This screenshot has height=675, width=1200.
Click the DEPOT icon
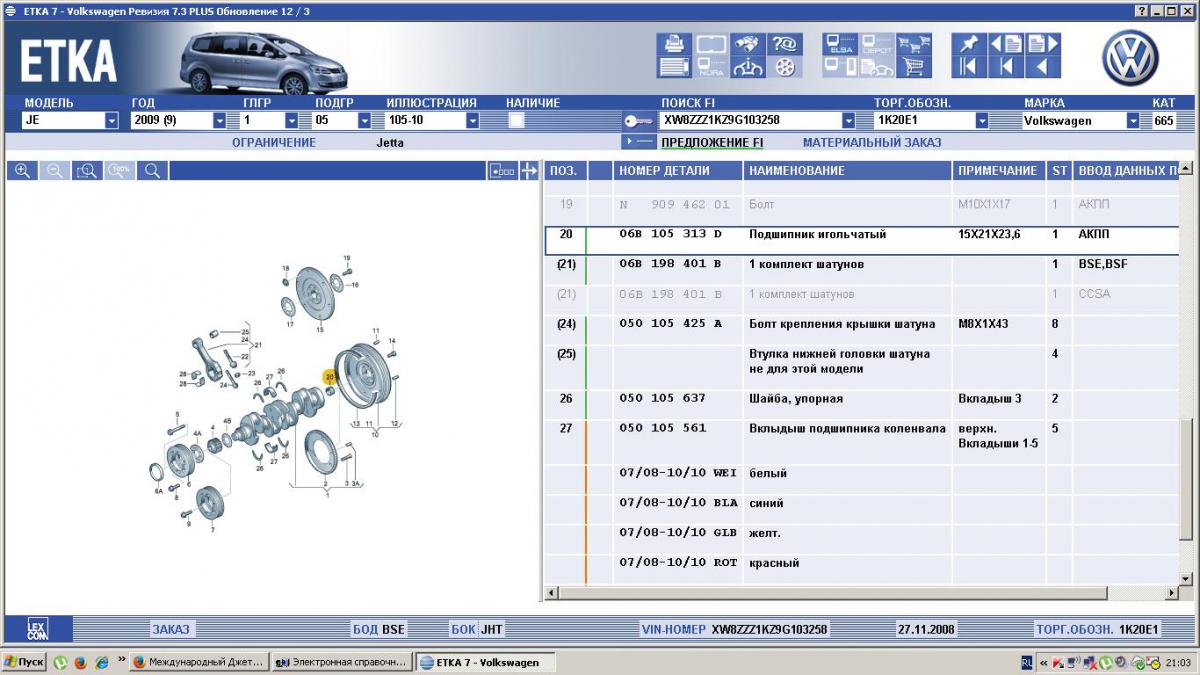(875, 44)
